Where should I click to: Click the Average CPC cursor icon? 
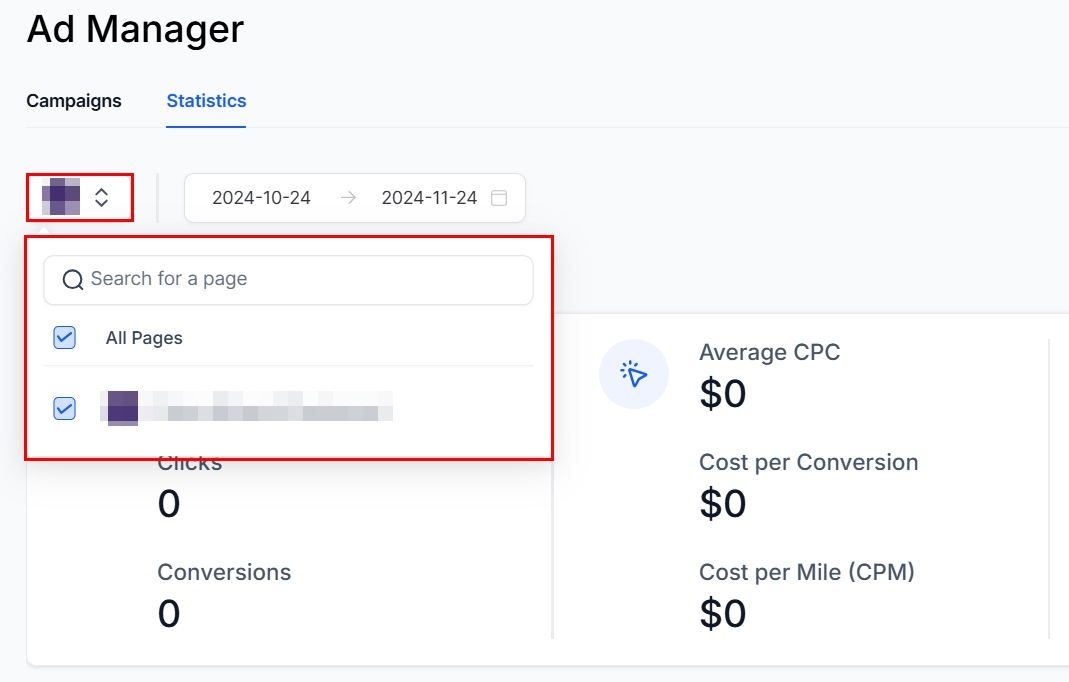tap(634, 375)
